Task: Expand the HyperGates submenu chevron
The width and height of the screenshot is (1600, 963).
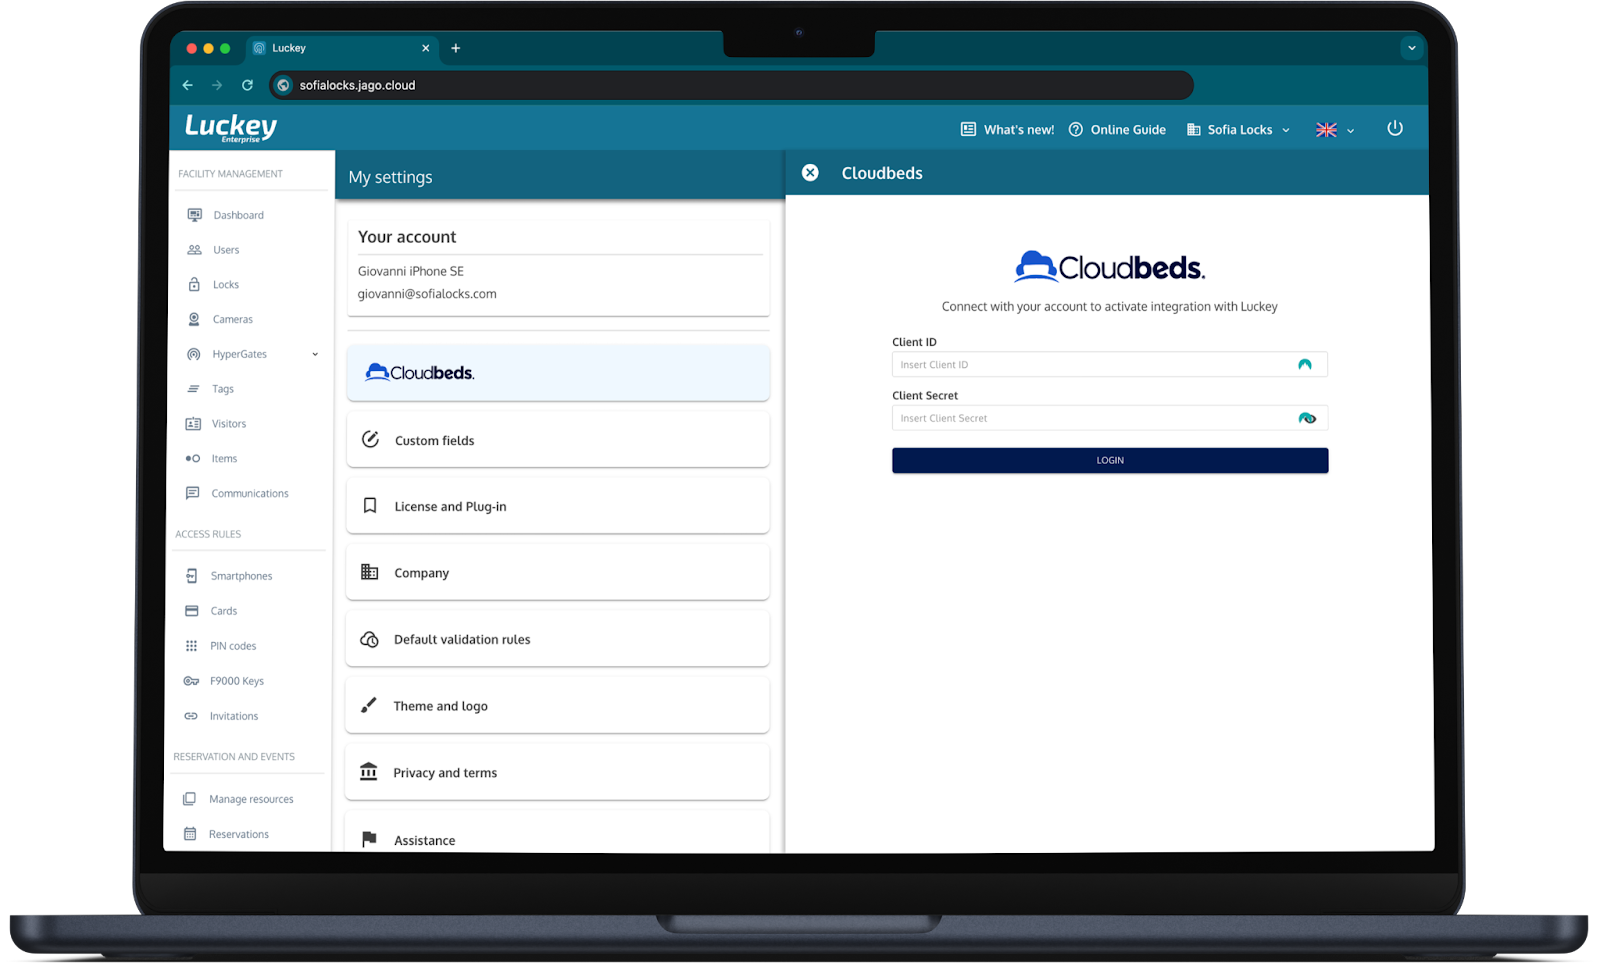Action: pyautogui.click(x=315, y=354)
